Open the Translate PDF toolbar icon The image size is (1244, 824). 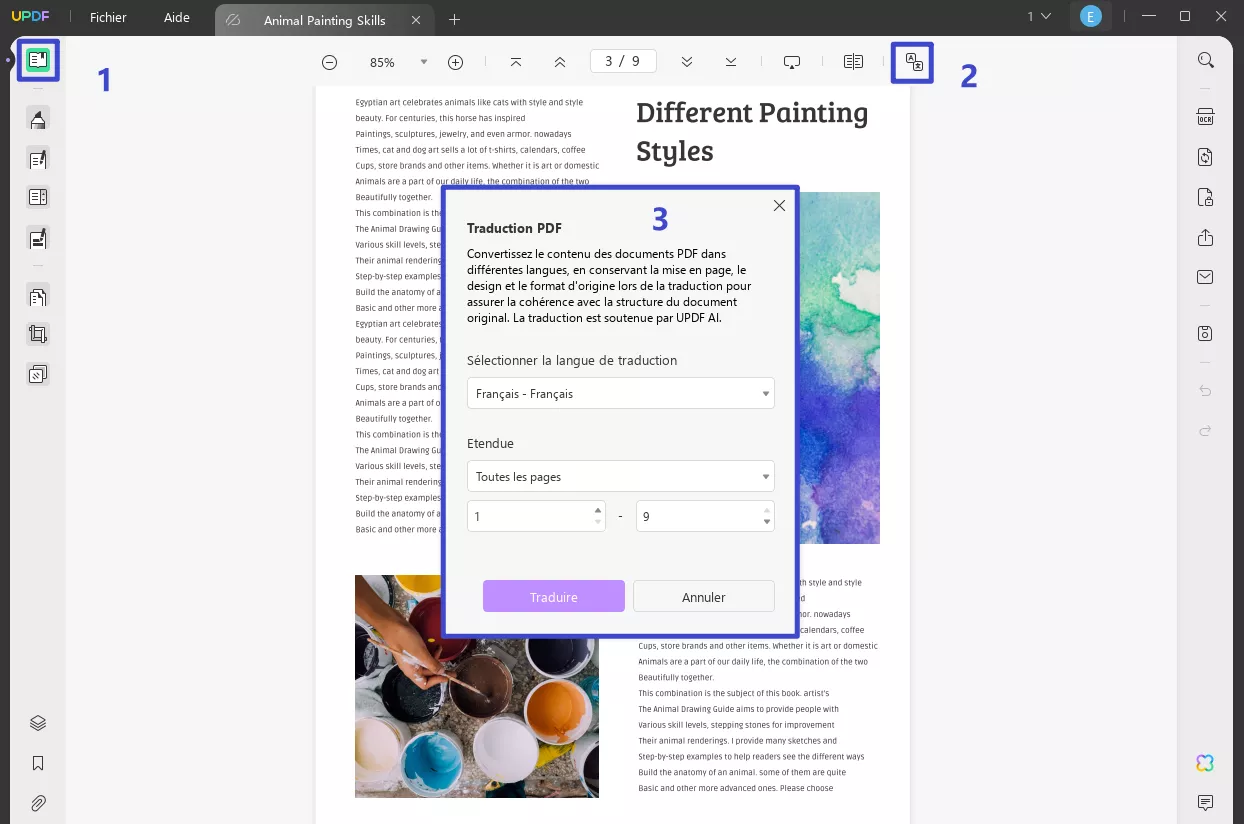pos(913,61)
